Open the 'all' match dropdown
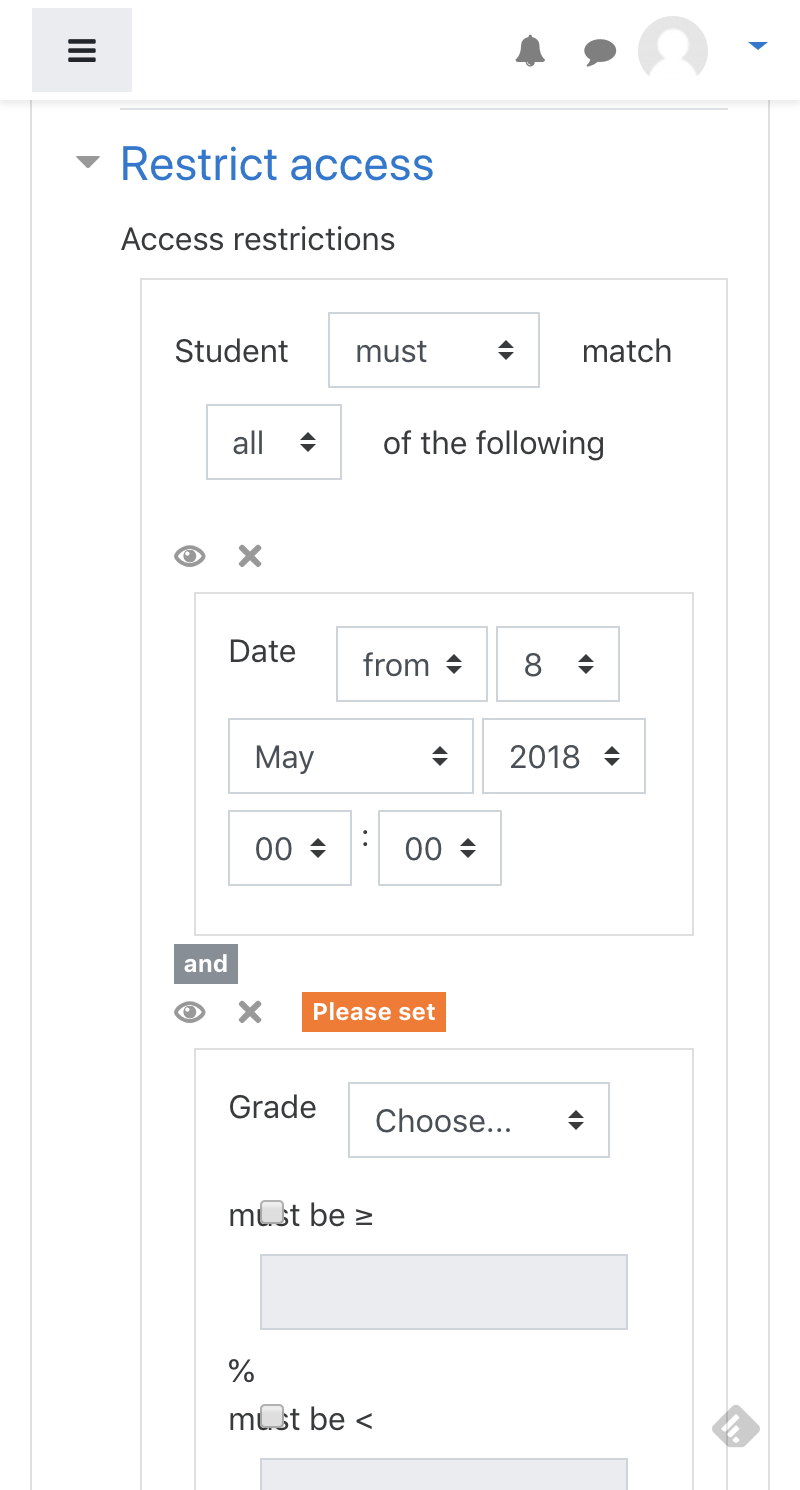This screenshot has height=1490, width=800. [x=274, y=442]
